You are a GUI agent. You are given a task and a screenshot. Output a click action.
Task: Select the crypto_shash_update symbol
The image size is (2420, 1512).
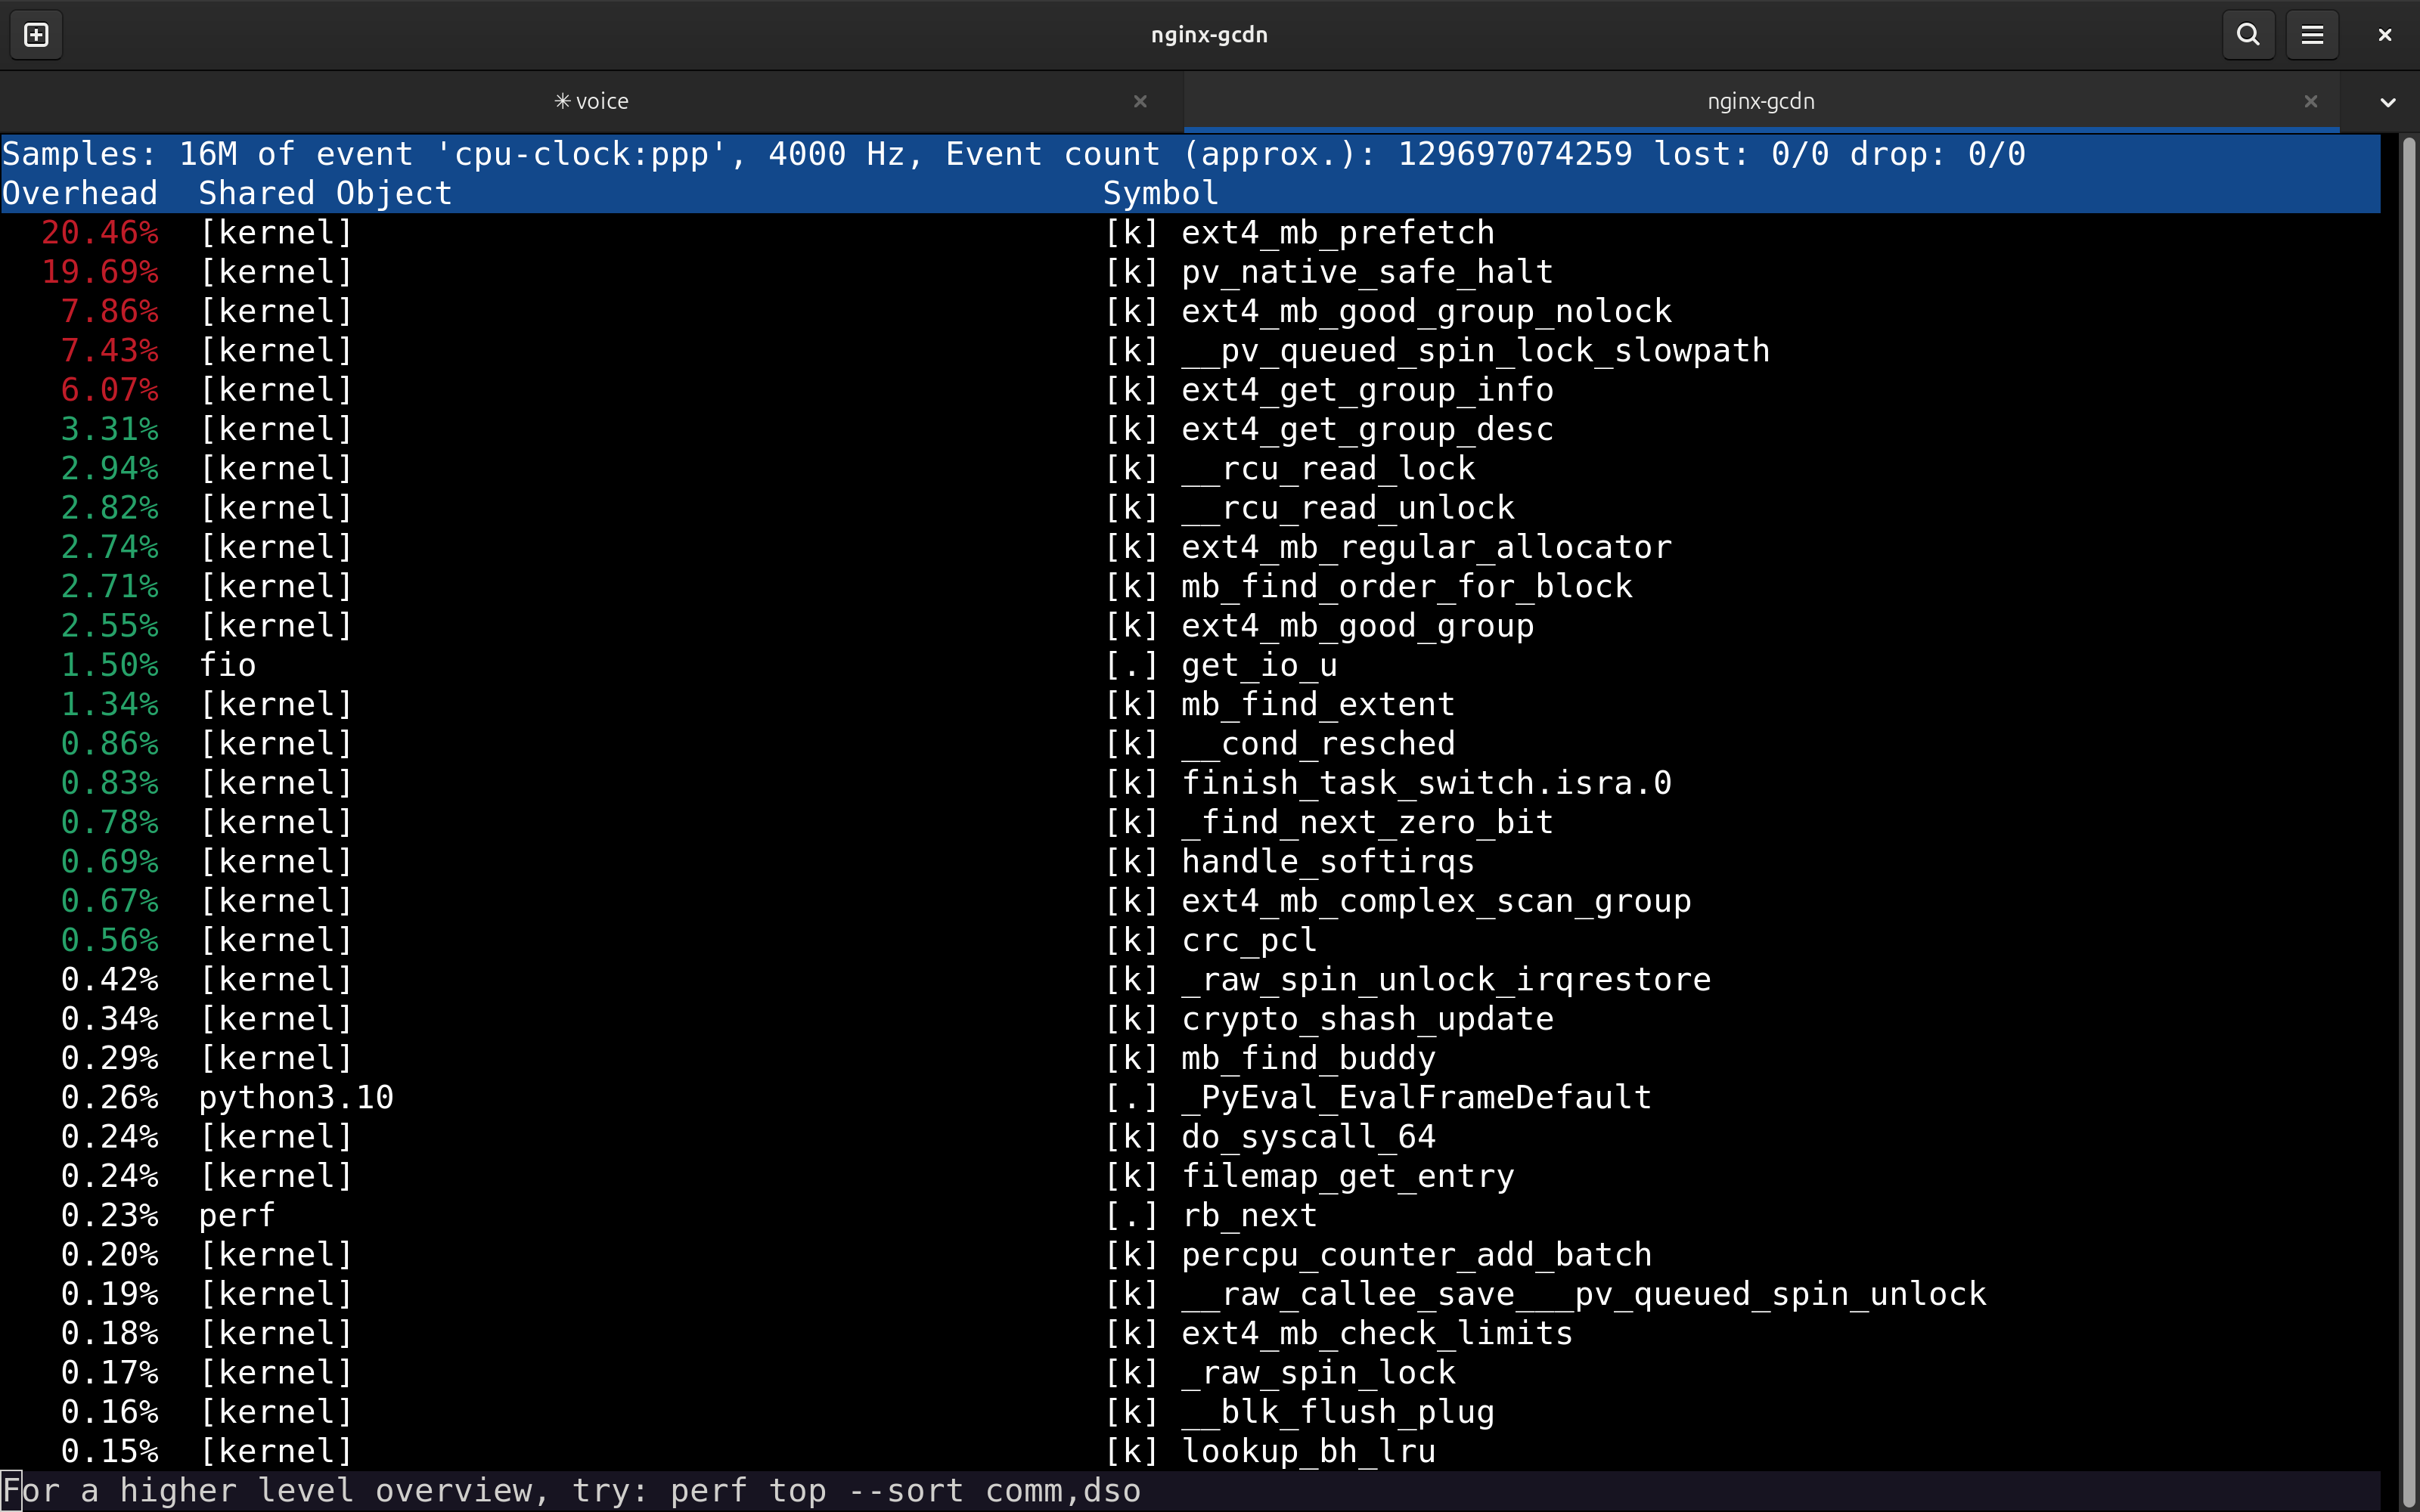coord(1367,1019)
